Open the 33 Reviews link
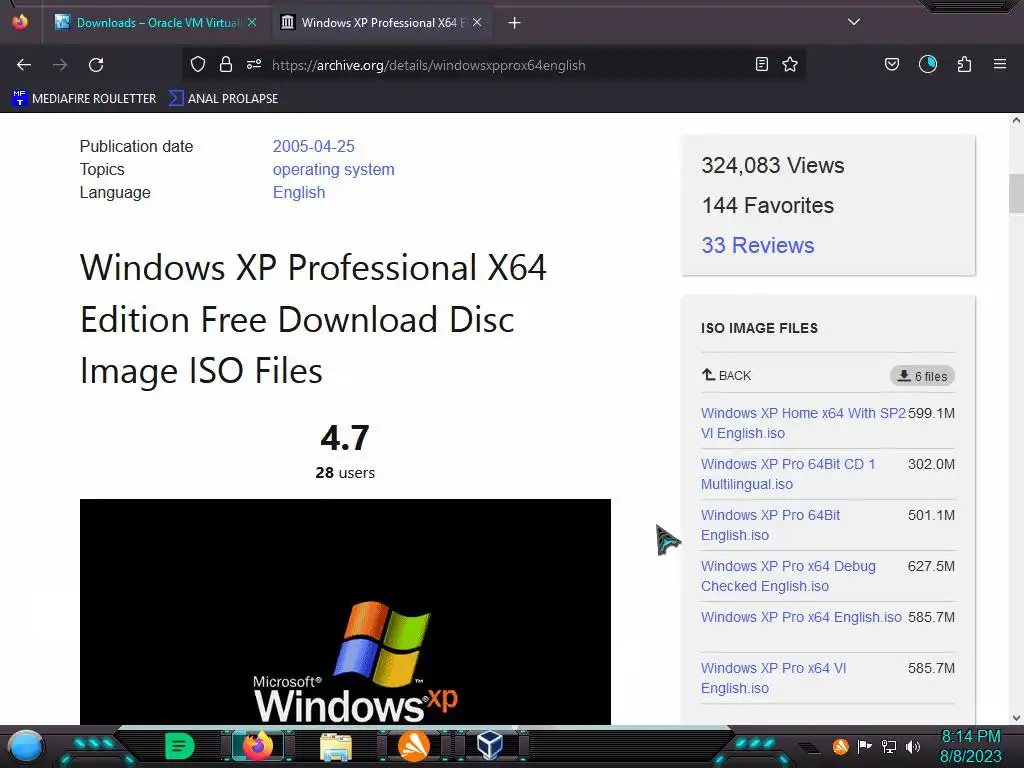 [x=758, y=246]
